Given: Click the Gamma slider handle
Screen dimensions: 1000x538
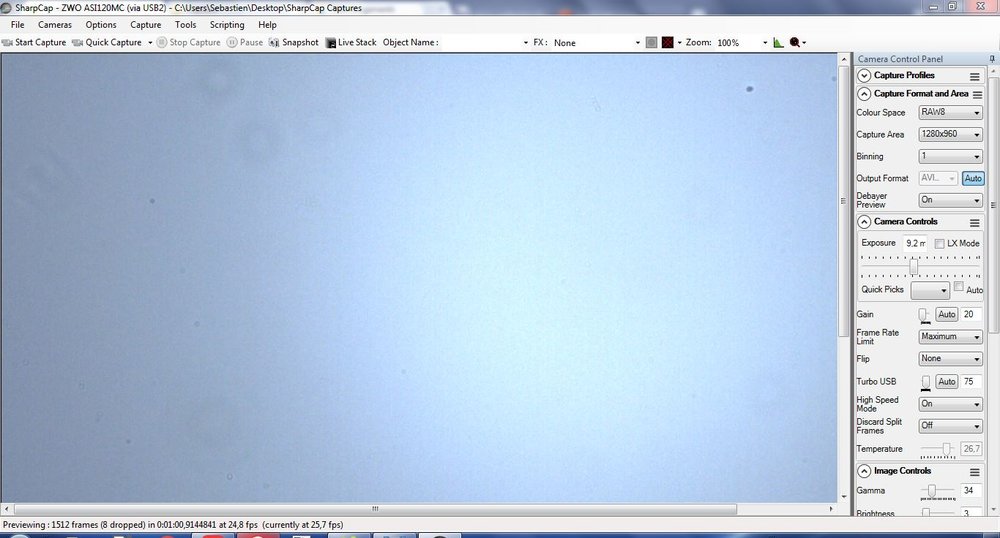Looking at the screenshot, I should [932, 491].
